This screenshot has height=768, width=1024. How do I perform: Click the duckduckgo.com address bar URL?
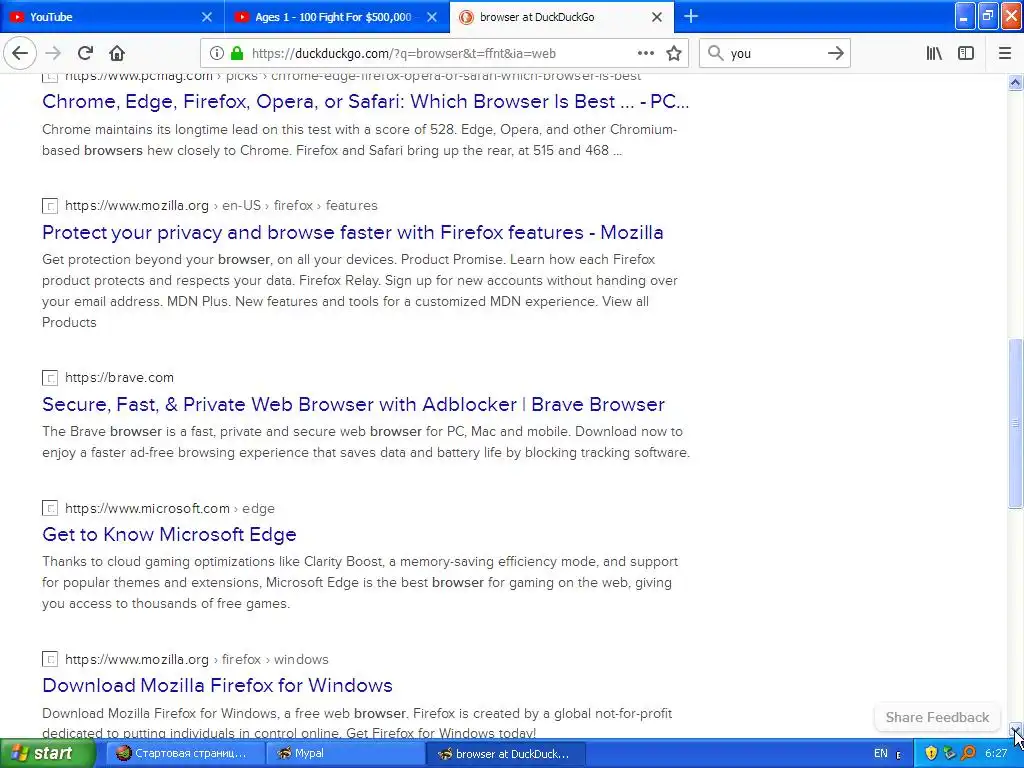click(x=404, y=54)
